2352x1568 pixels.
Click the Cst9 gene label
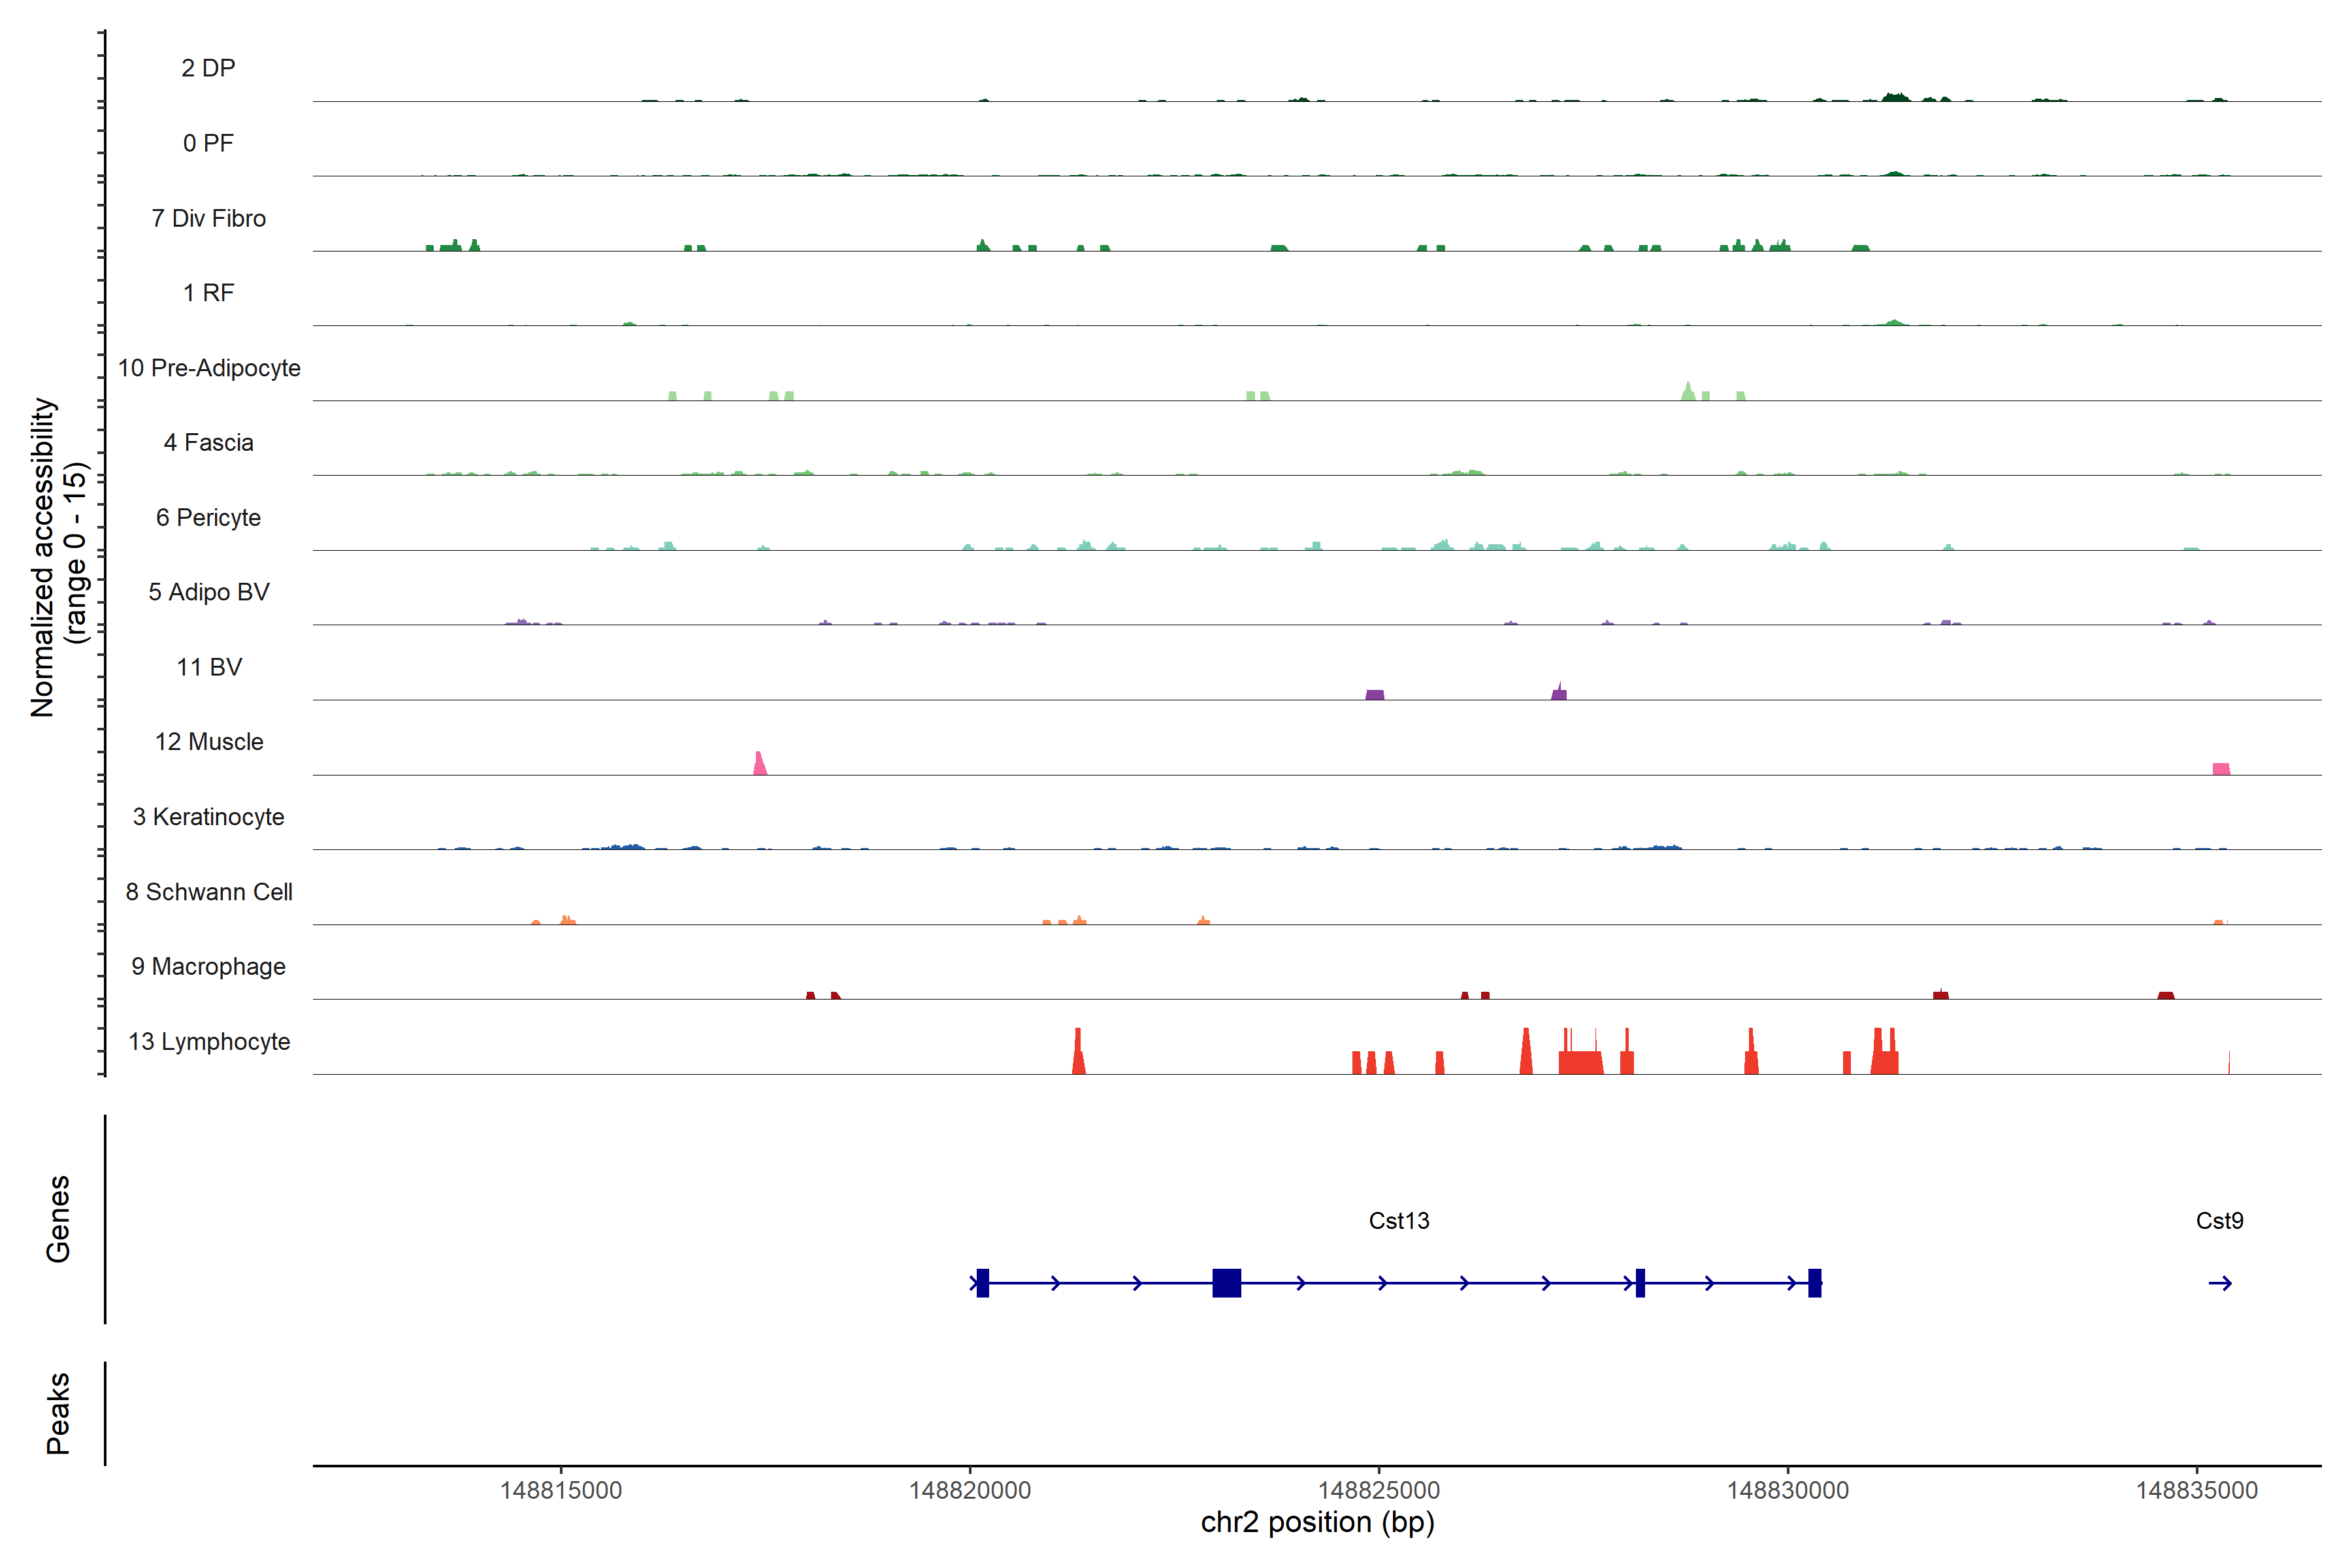click(x=2219, y=1221)
